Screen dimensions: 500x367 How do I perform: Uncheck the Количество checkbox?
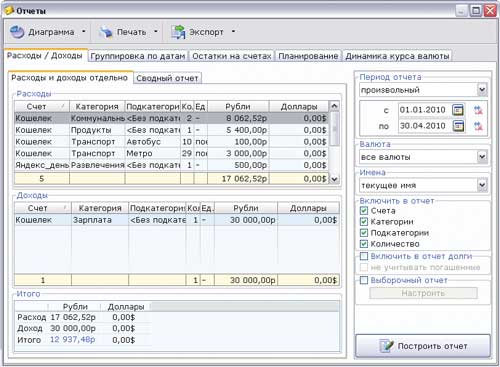(364, 244)
